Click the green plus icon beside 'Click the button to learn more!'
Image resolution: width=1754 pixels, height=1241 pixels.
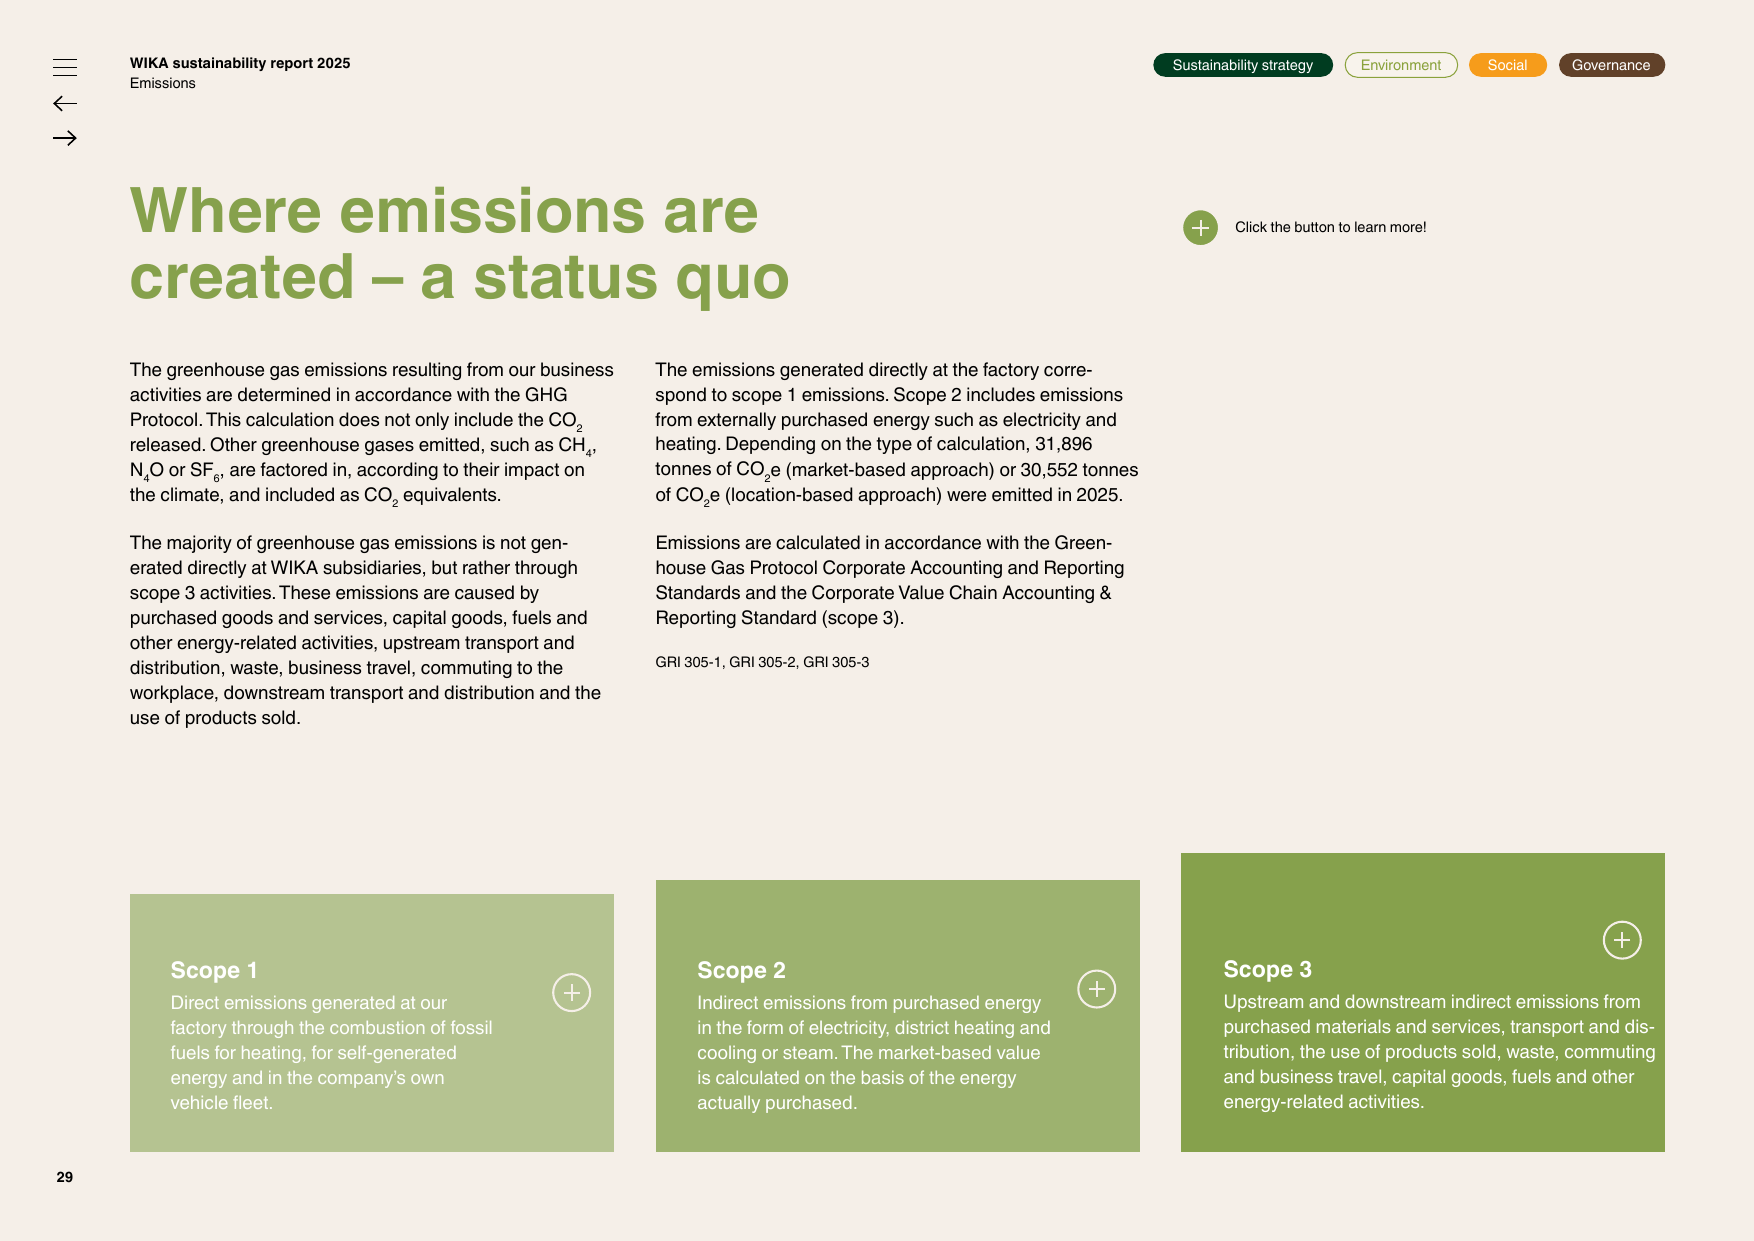[x=1200, y=228]
